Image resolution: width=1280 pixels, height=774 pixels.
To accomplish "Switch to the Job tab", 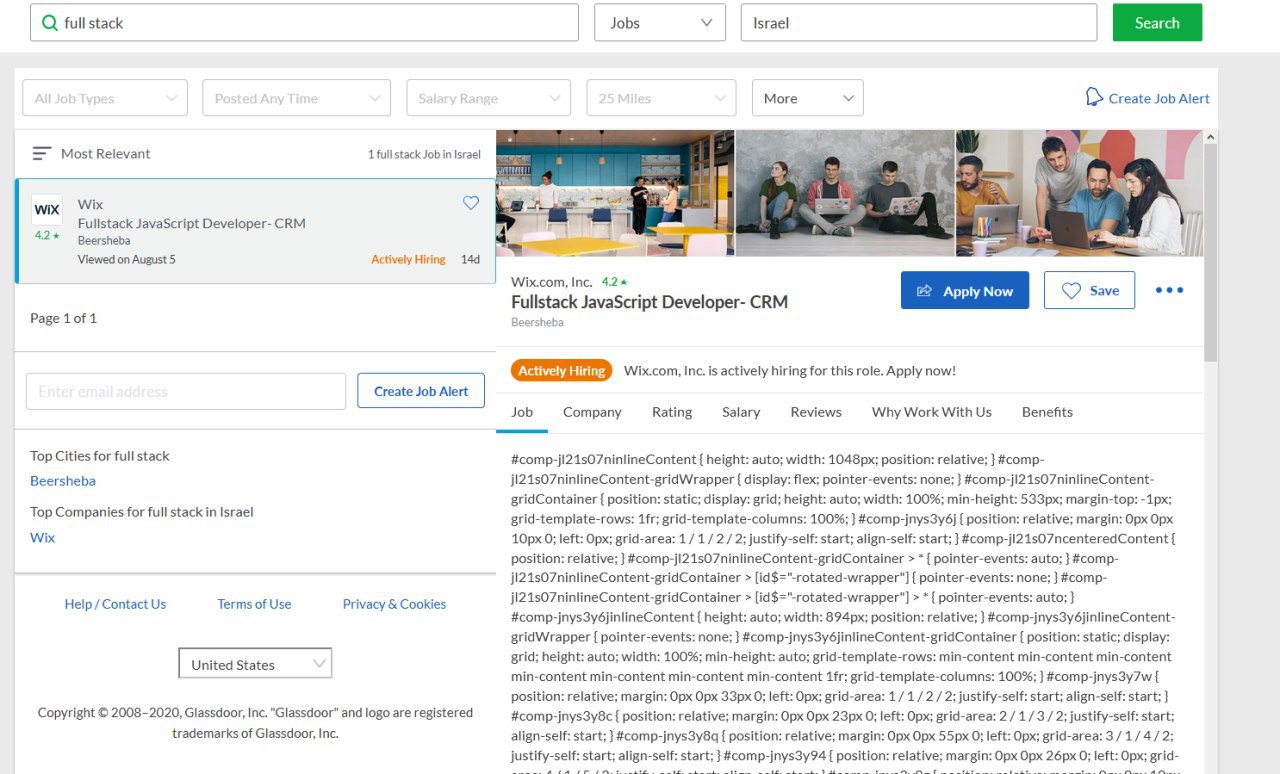I will click(x=522, y=412).
